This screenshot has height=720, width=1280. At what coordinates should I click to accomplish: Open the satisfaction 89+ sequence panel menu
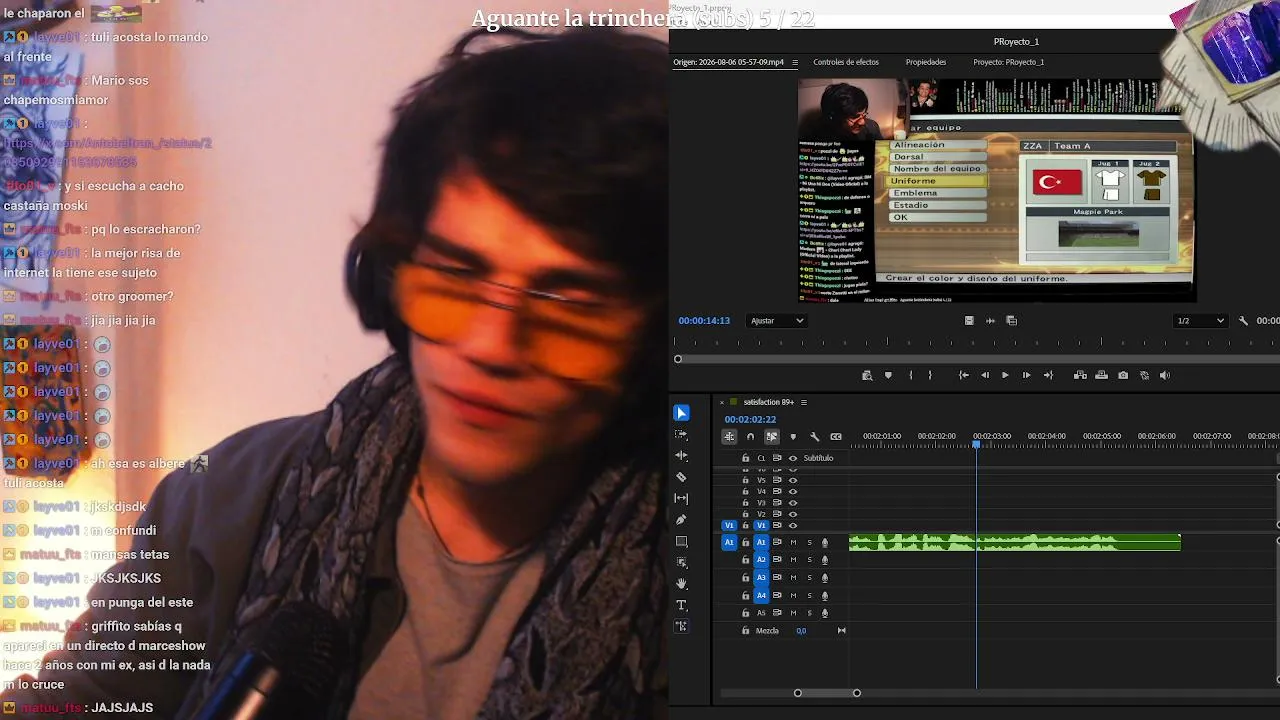(803, 403)
